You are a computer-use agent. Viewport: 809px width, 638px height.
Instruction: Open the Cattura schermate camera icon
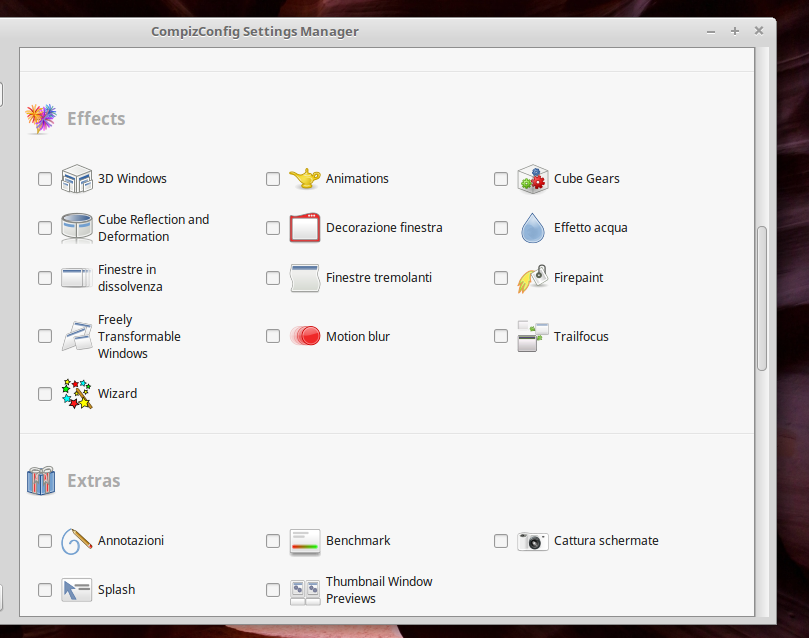pyautogui.click(x=533, y=541)
